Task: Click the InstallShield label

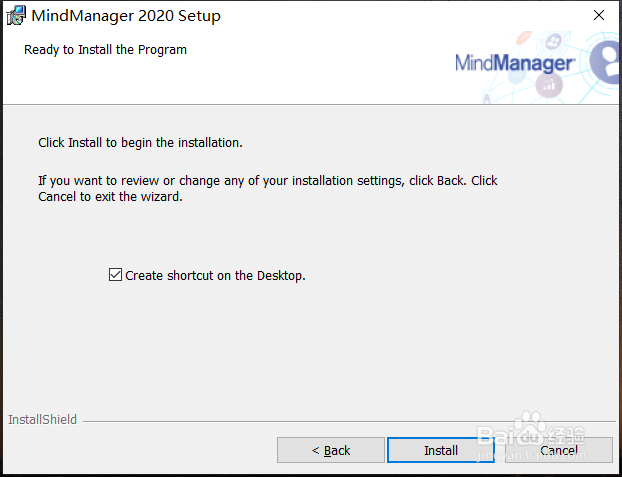Action: click(42, 420)
